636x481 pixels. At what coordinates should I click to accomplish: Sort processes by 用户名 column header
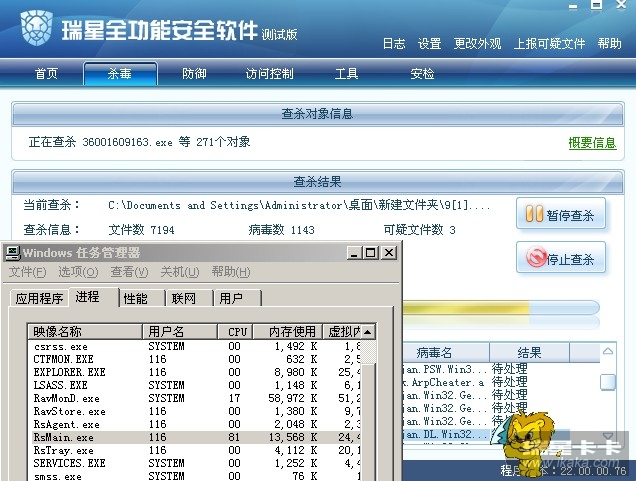point(180,332)
